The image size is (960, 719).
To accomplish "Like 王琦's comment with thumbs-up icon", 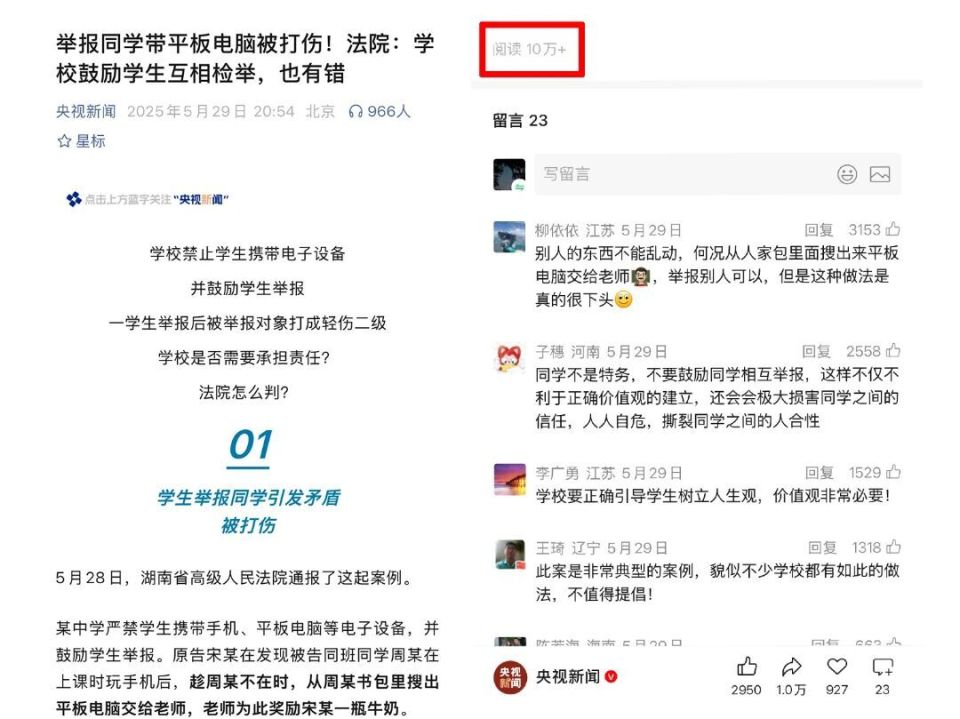I will 893,547.
